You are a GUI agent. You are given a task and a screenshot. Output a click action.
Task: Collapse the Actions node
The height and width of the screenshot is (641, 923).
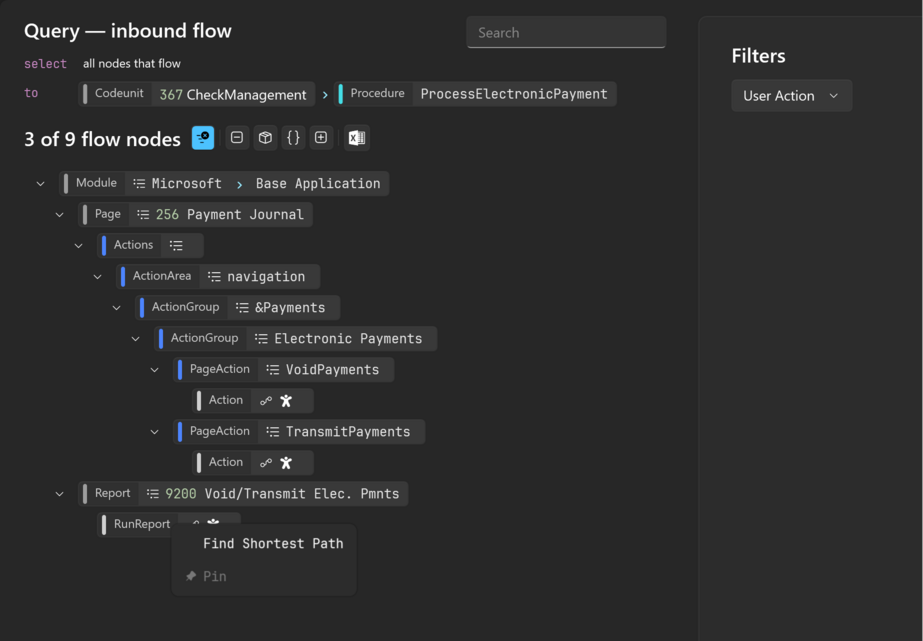[78, 245]
